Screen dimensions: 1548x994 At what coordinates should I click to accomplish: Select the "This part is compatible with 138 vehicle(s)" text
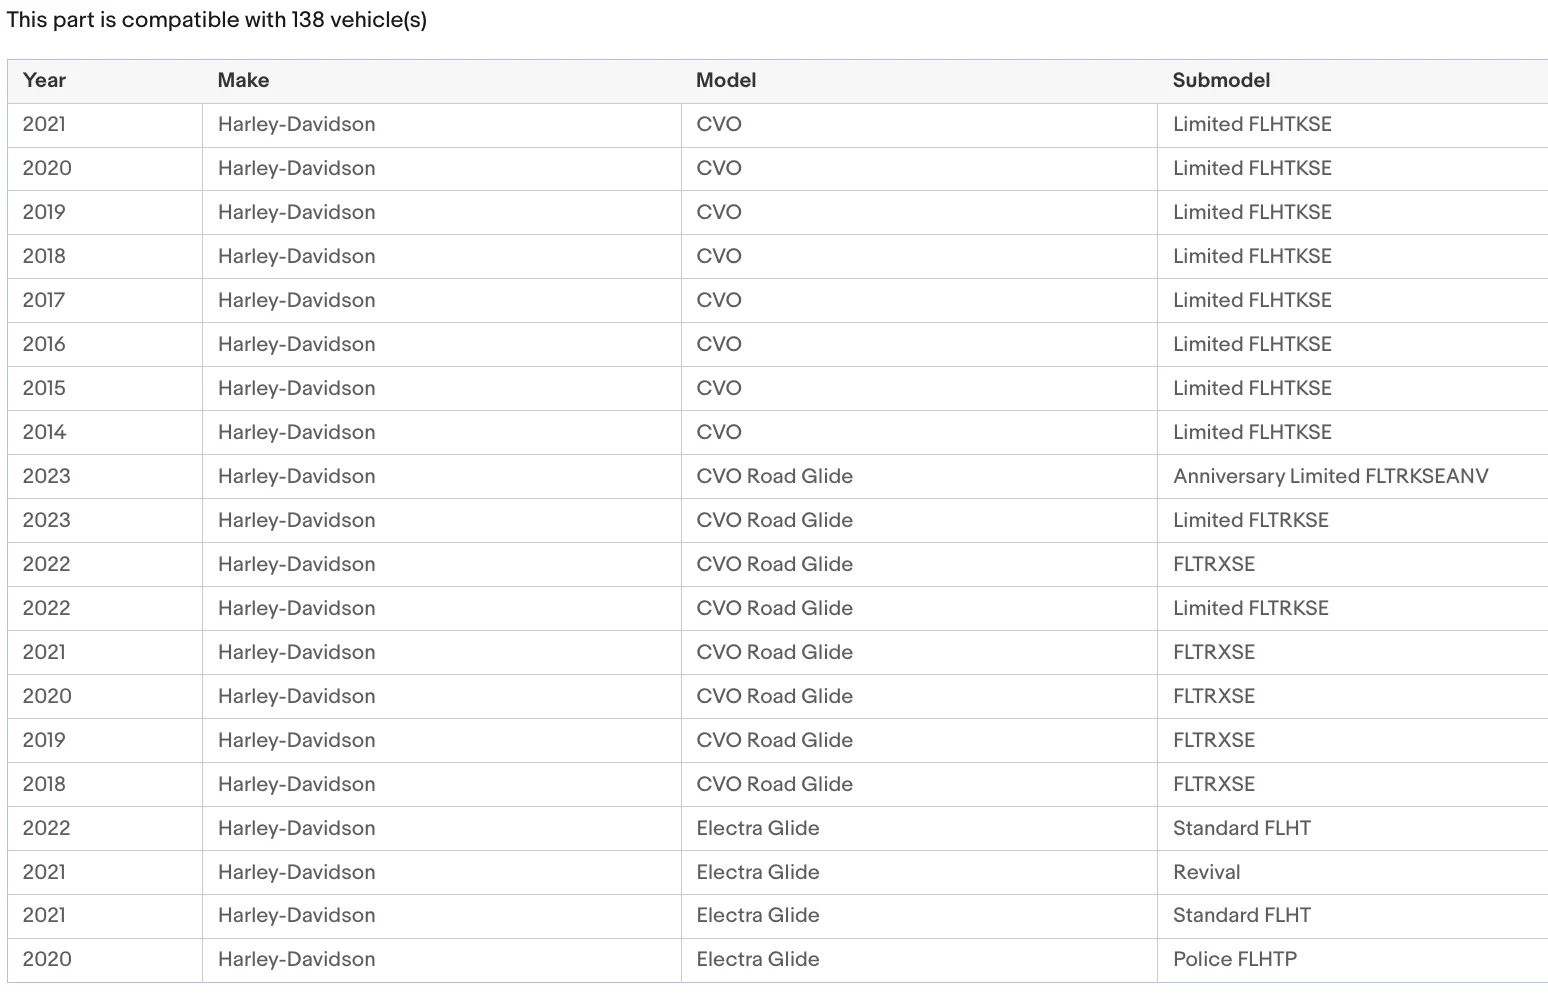(217, 20)
